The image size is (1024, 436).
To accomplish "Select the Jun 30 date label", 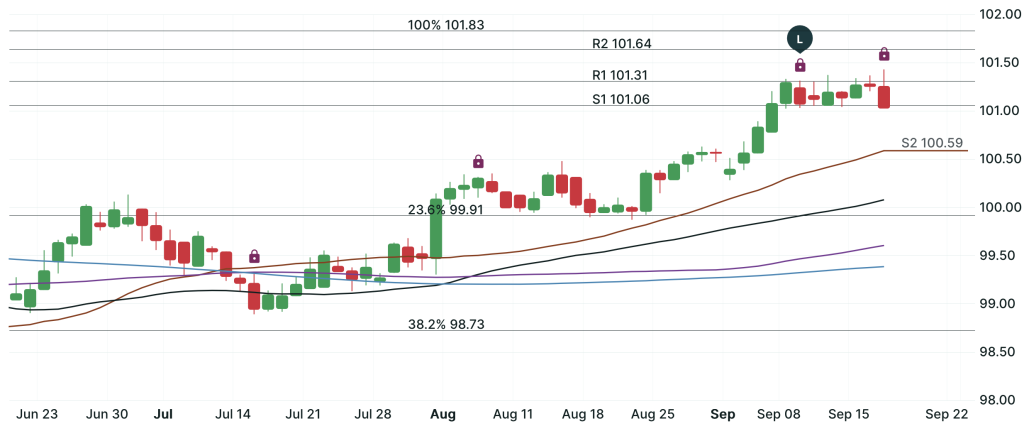I will 107,414.
